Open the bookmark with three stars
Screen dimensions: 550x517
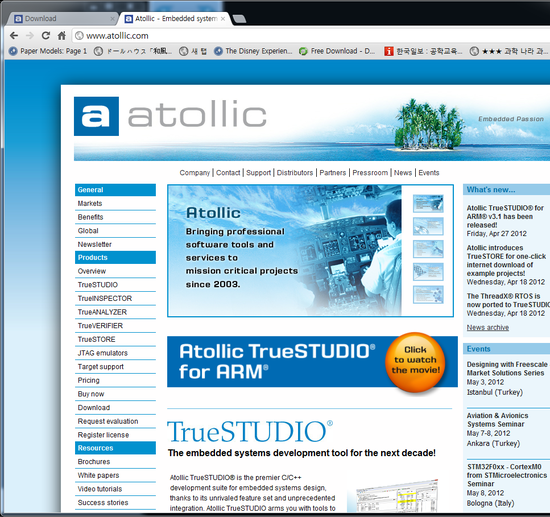pos(509,51)
